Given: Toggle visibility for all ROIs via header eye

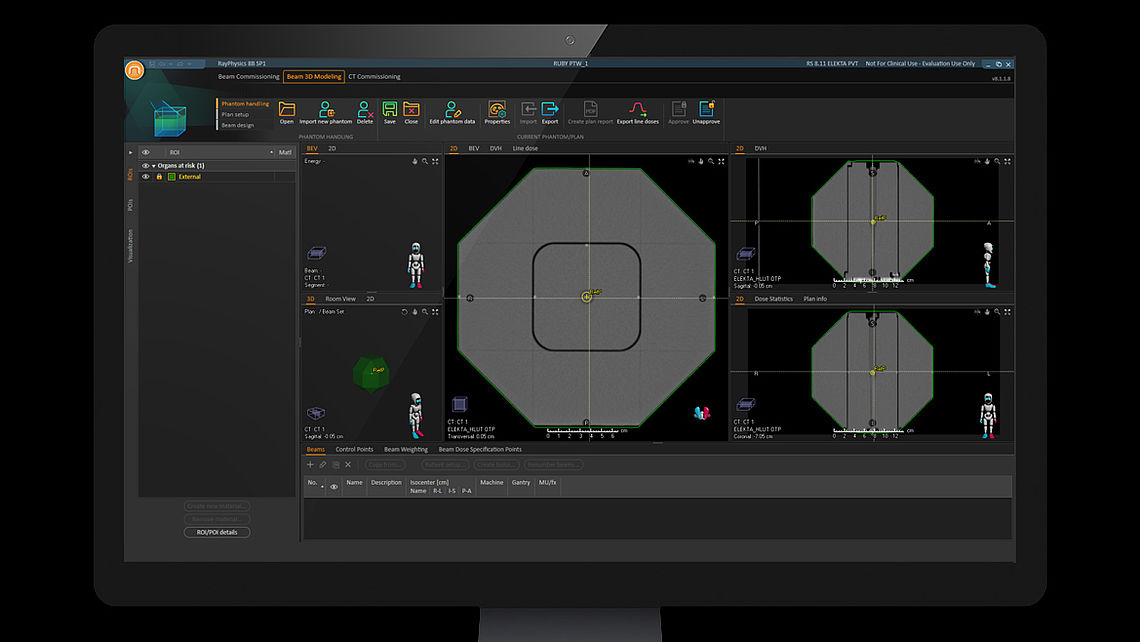Looking at the screenshot, I should coord(146,152).
